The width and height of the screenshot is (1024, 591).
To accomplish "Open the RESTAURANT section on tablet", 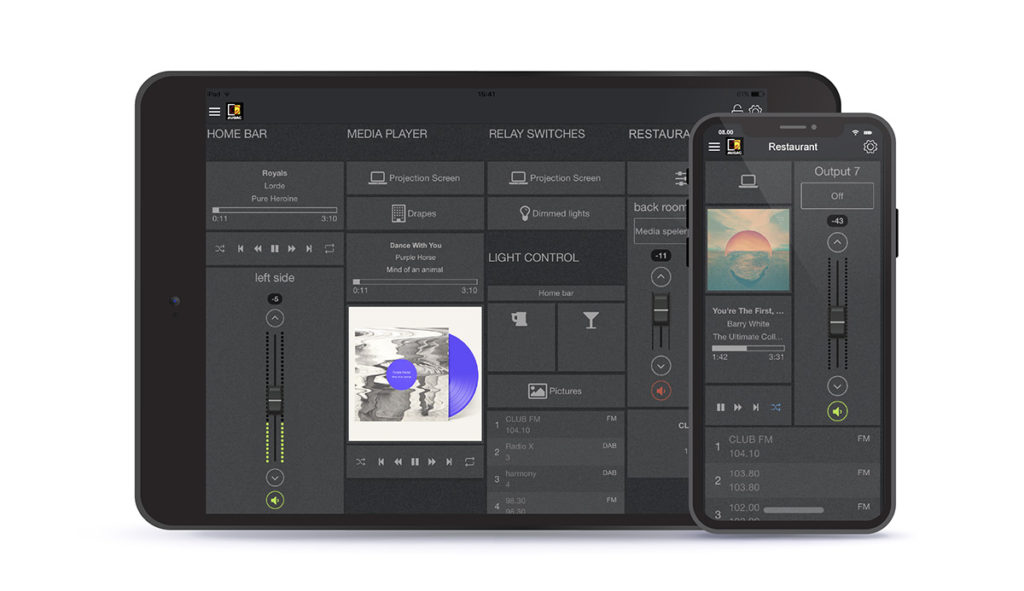I will pyautogui.click(x=658, y=134).
